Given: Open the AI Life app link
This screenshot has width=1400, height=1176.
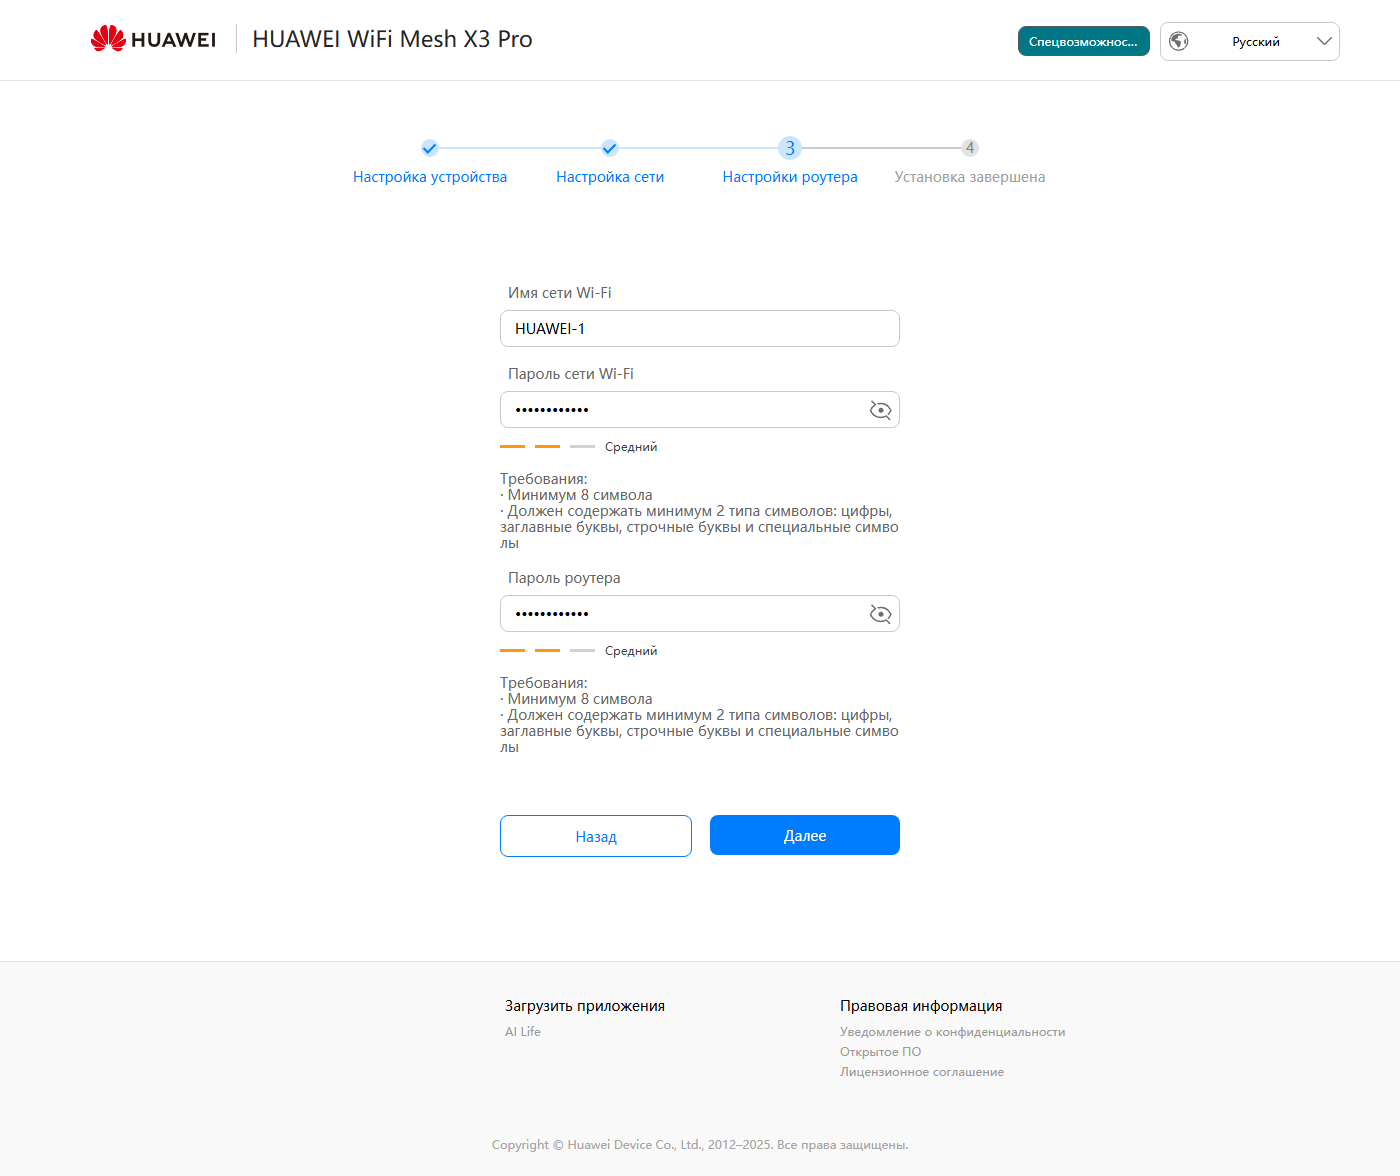Looking at the screenshot, I should click(x=523, y=1032).
